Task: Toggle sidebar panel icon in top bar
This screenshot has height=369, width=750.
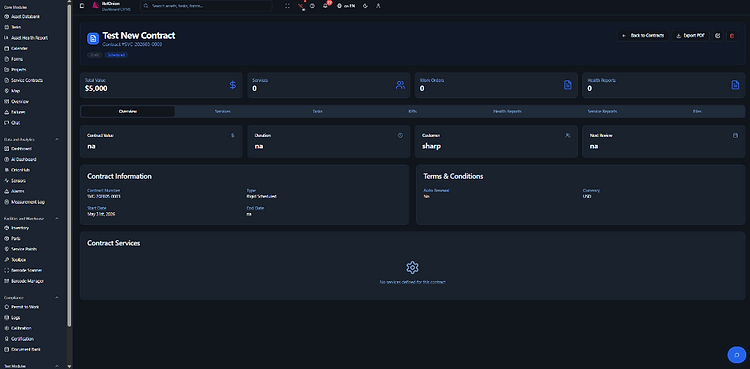Action: pos(82,6)
